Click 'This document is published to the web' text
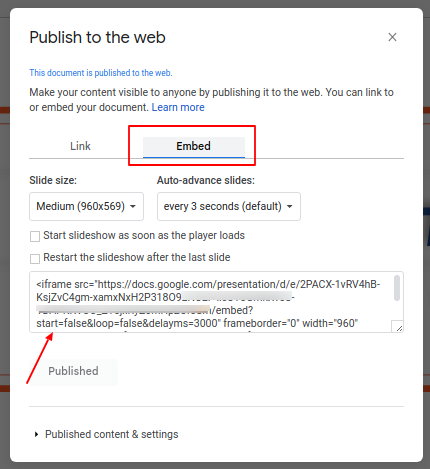Viewport: 430px width, 469px height. click(x=101, y=73)
